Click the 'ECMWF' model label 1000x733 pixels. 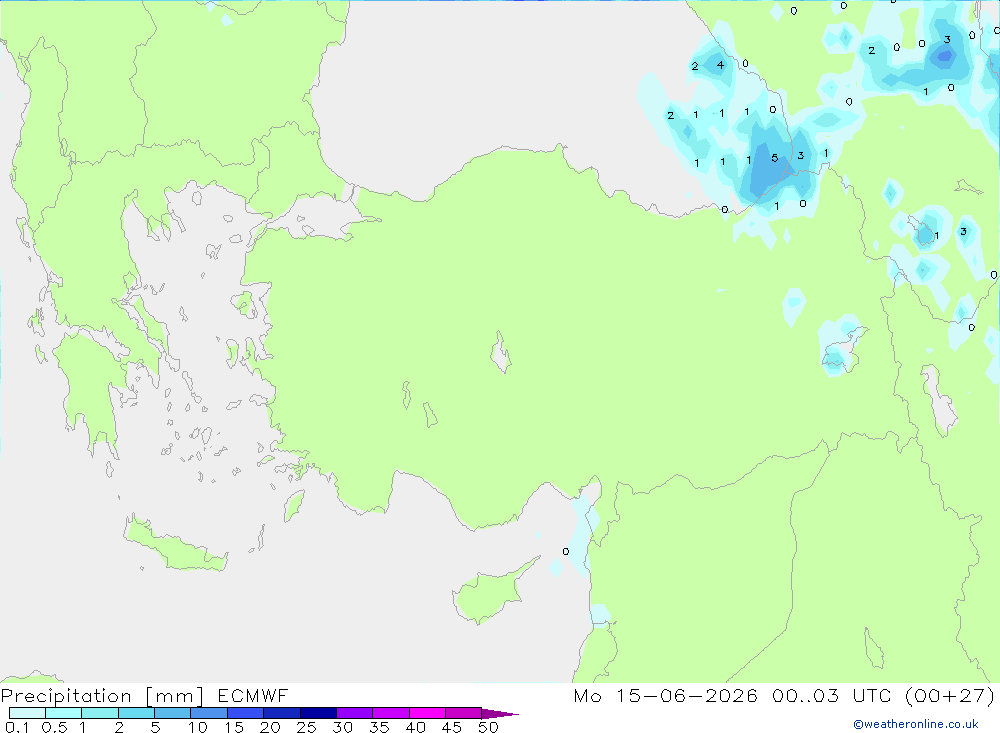coord(253,695)
